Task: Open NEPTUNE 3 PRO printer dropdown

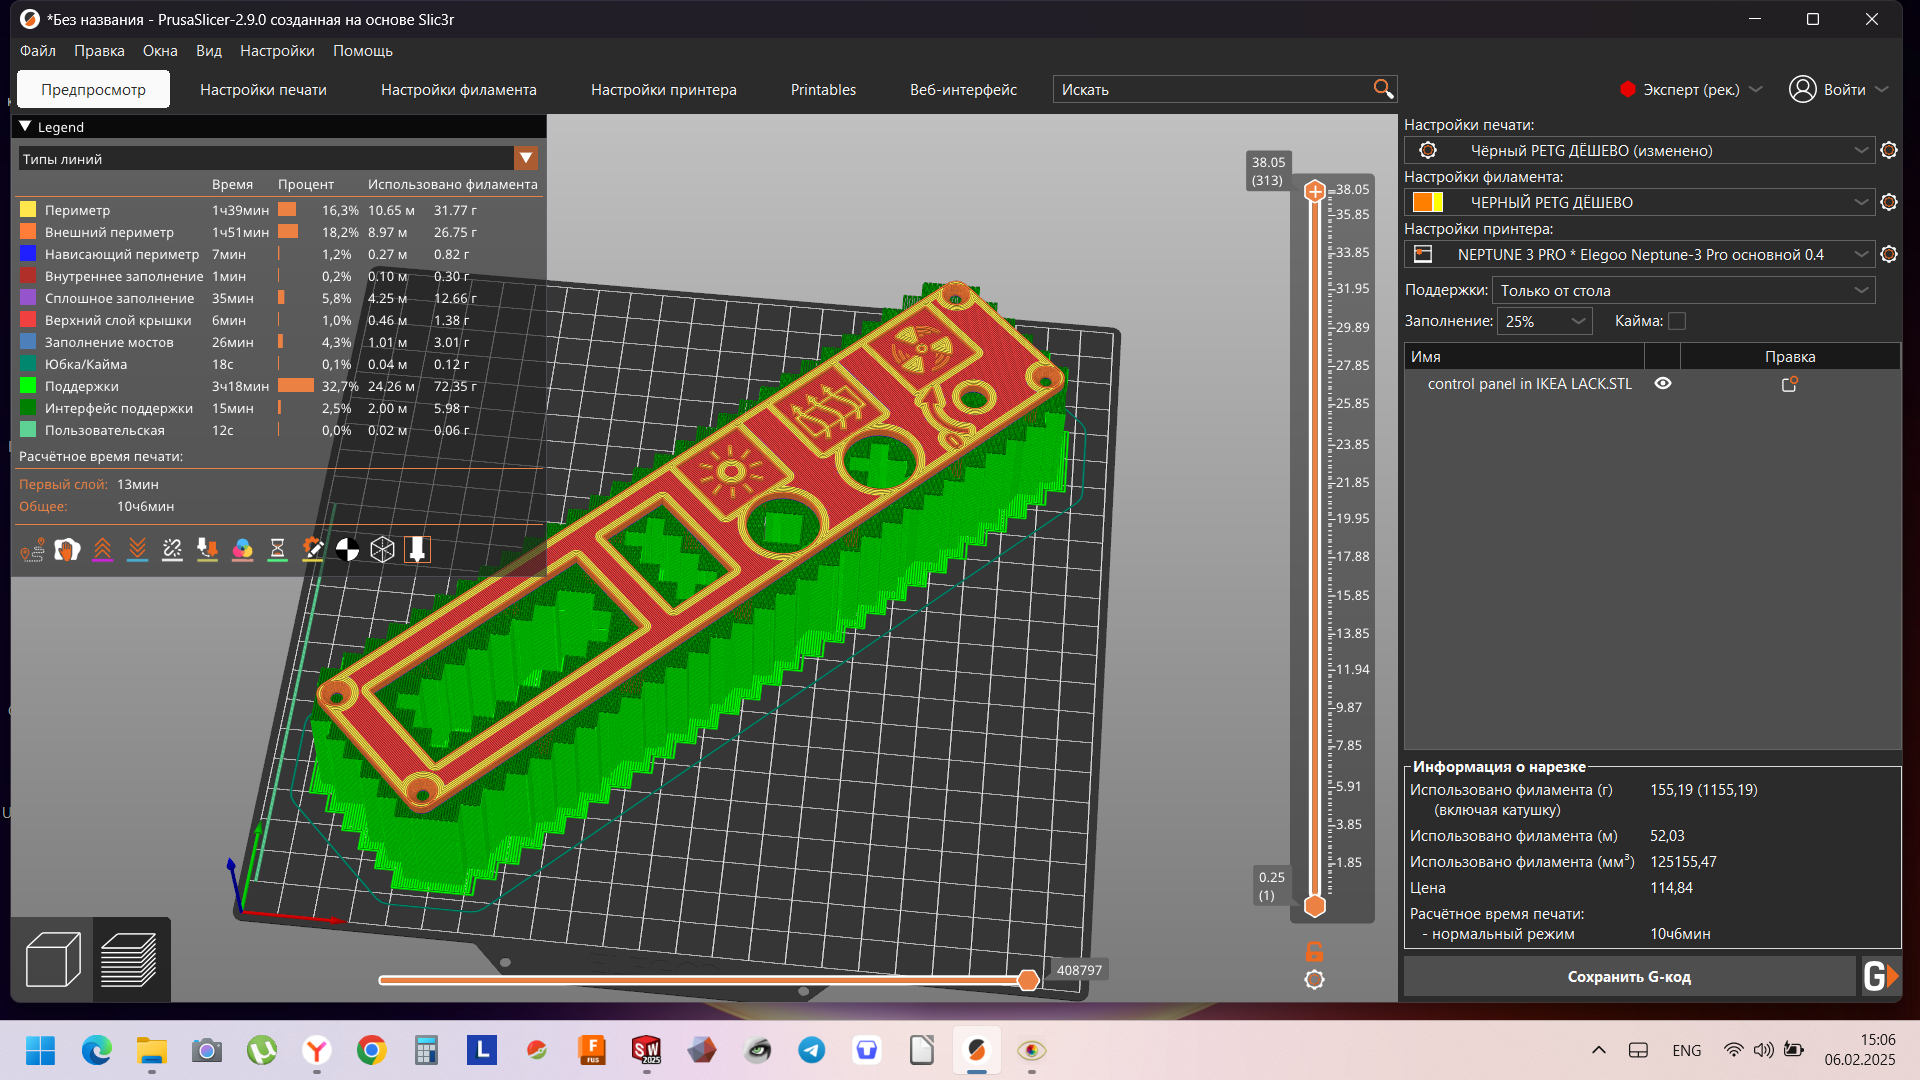Action: click(1638, 254)
